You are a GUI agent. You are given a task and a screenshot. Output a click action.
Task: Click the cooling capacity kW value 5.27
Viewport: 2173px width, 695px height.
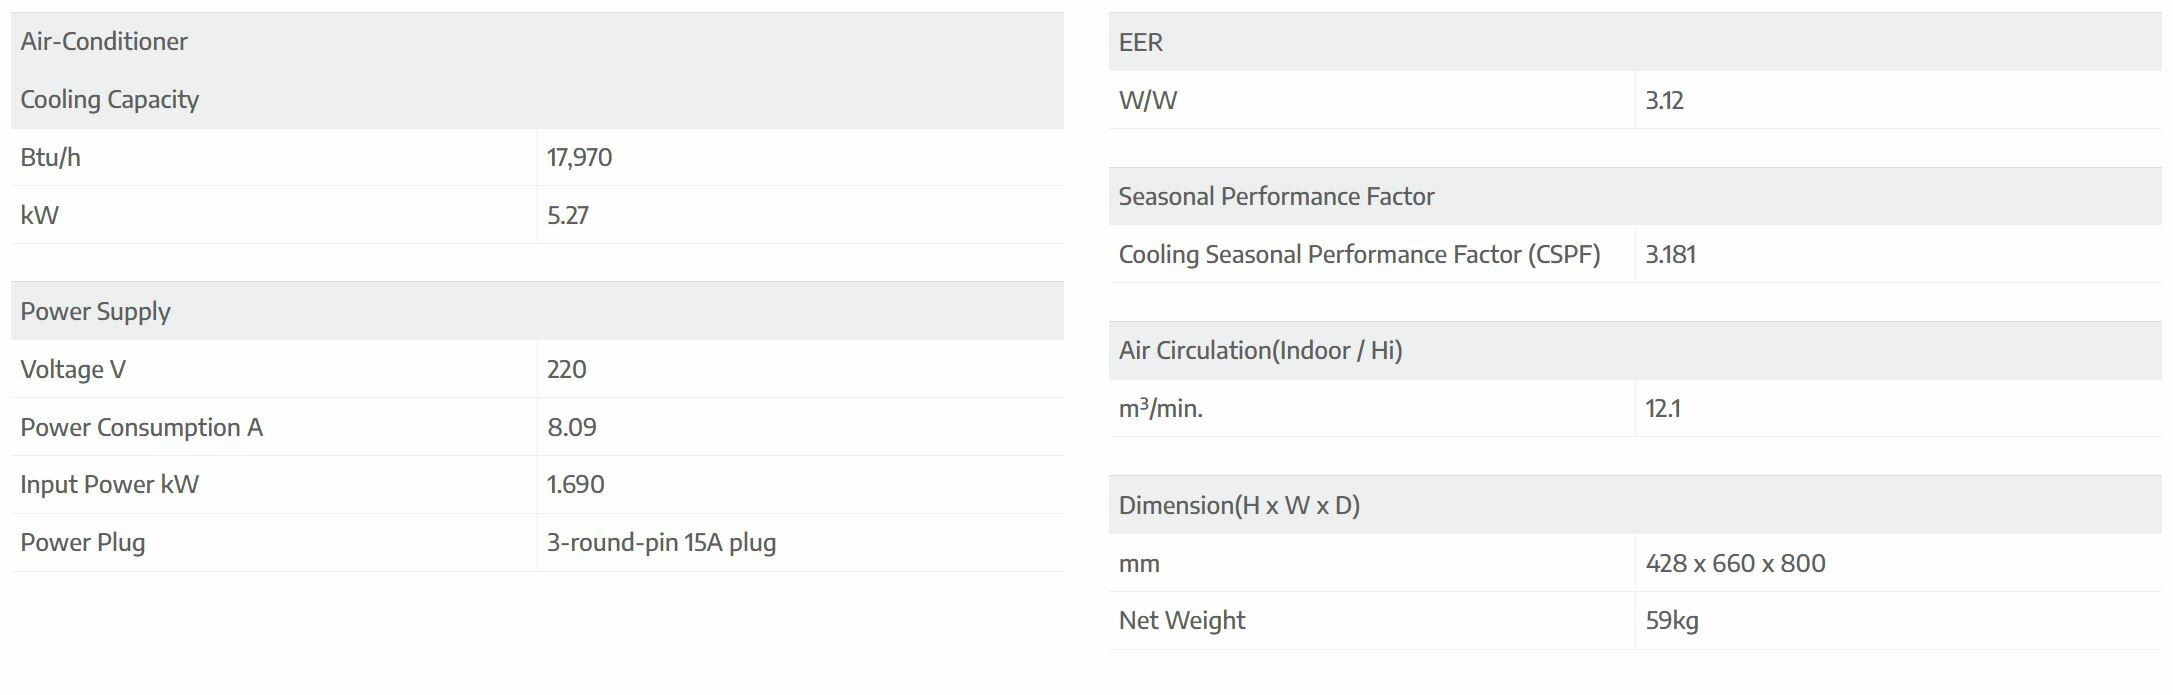567,216
